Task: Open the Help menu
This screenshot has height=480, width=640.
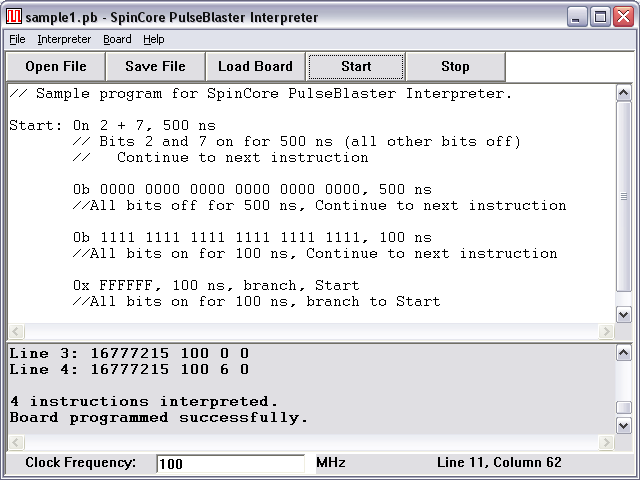Action: [153, 39]
